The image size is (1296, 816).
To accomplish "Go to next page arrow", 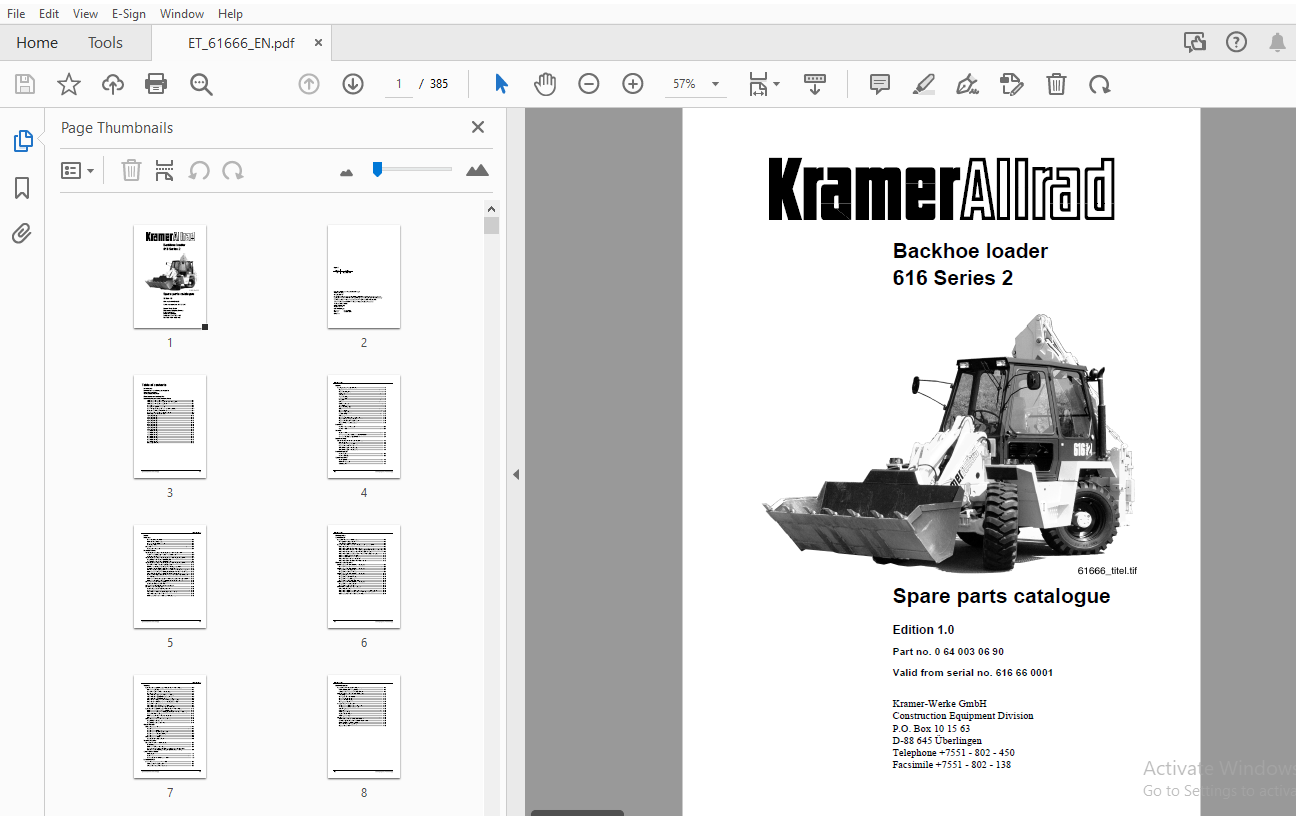I will [353, 84].
